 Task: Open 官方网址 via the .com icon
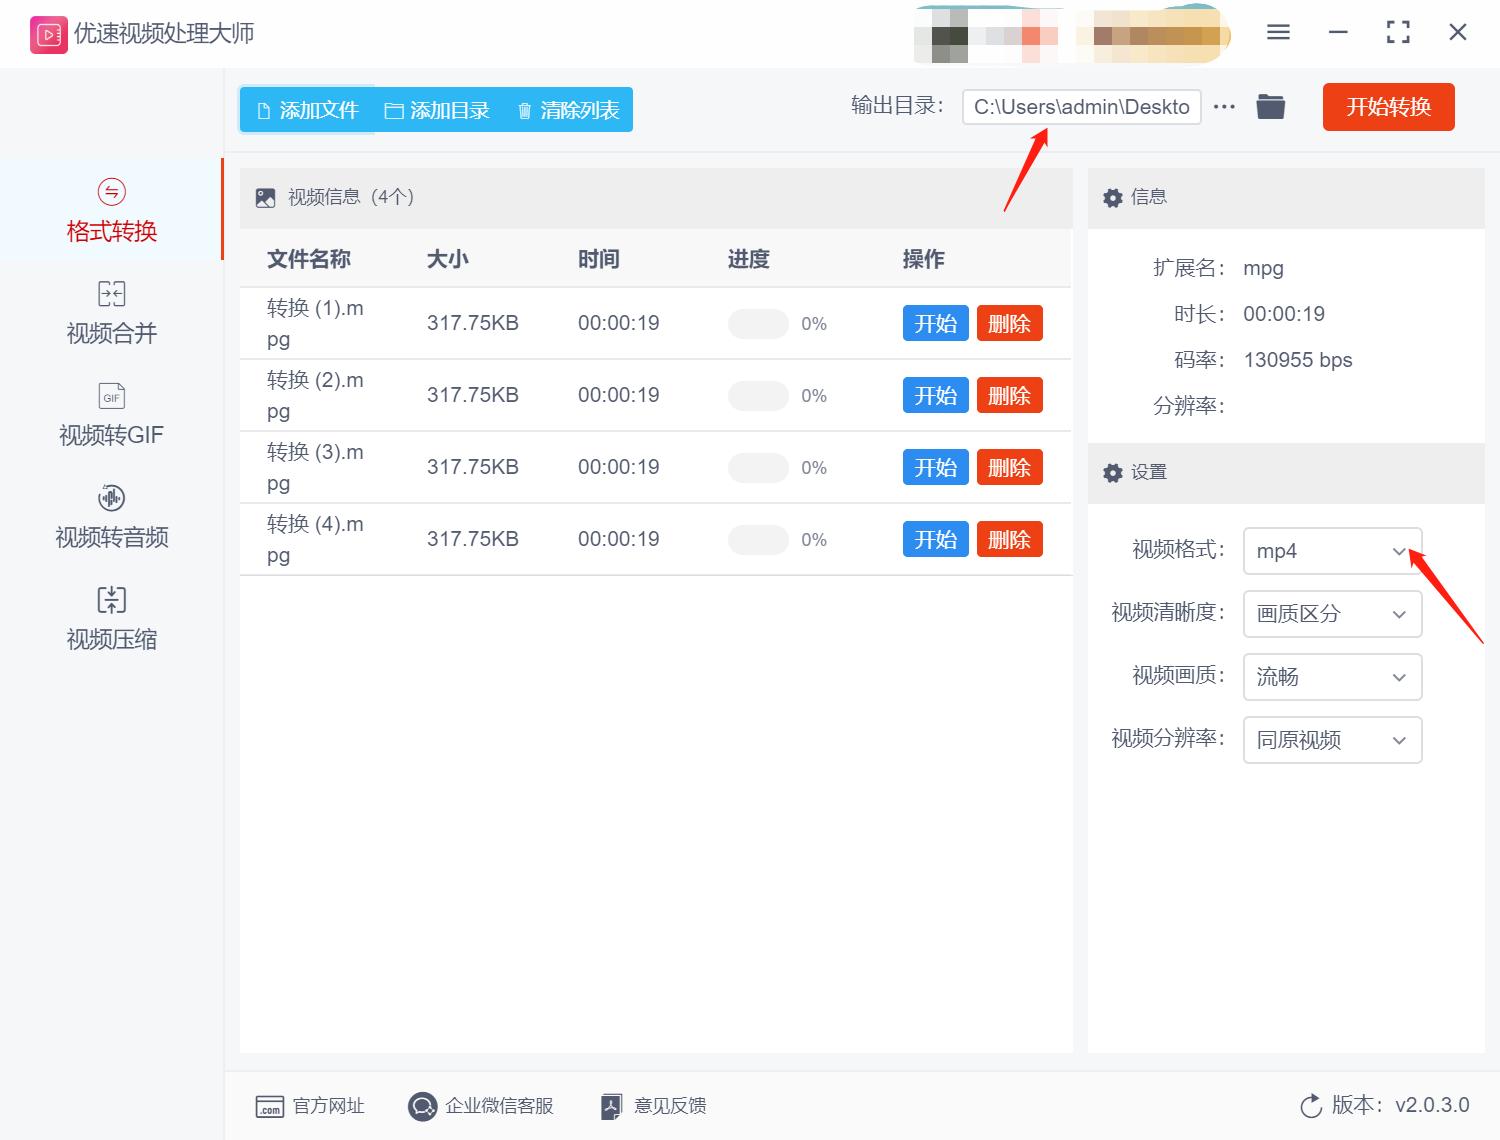(268, 1106)
